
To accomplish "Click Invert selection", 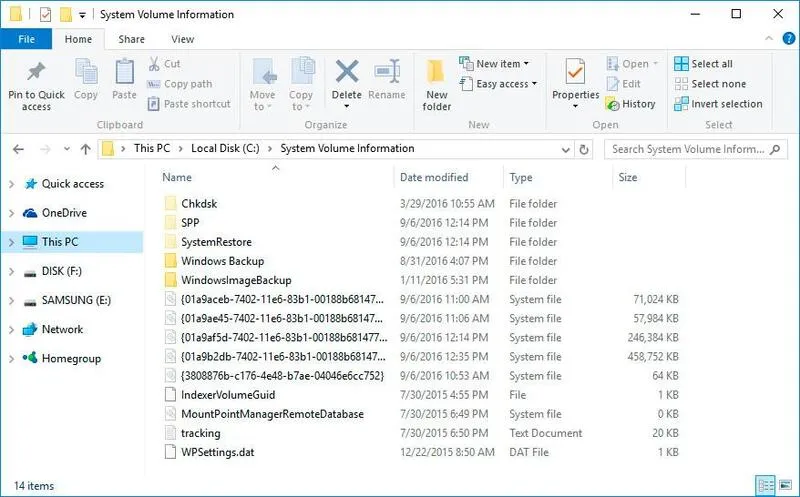I will click(x=717, y=104).
